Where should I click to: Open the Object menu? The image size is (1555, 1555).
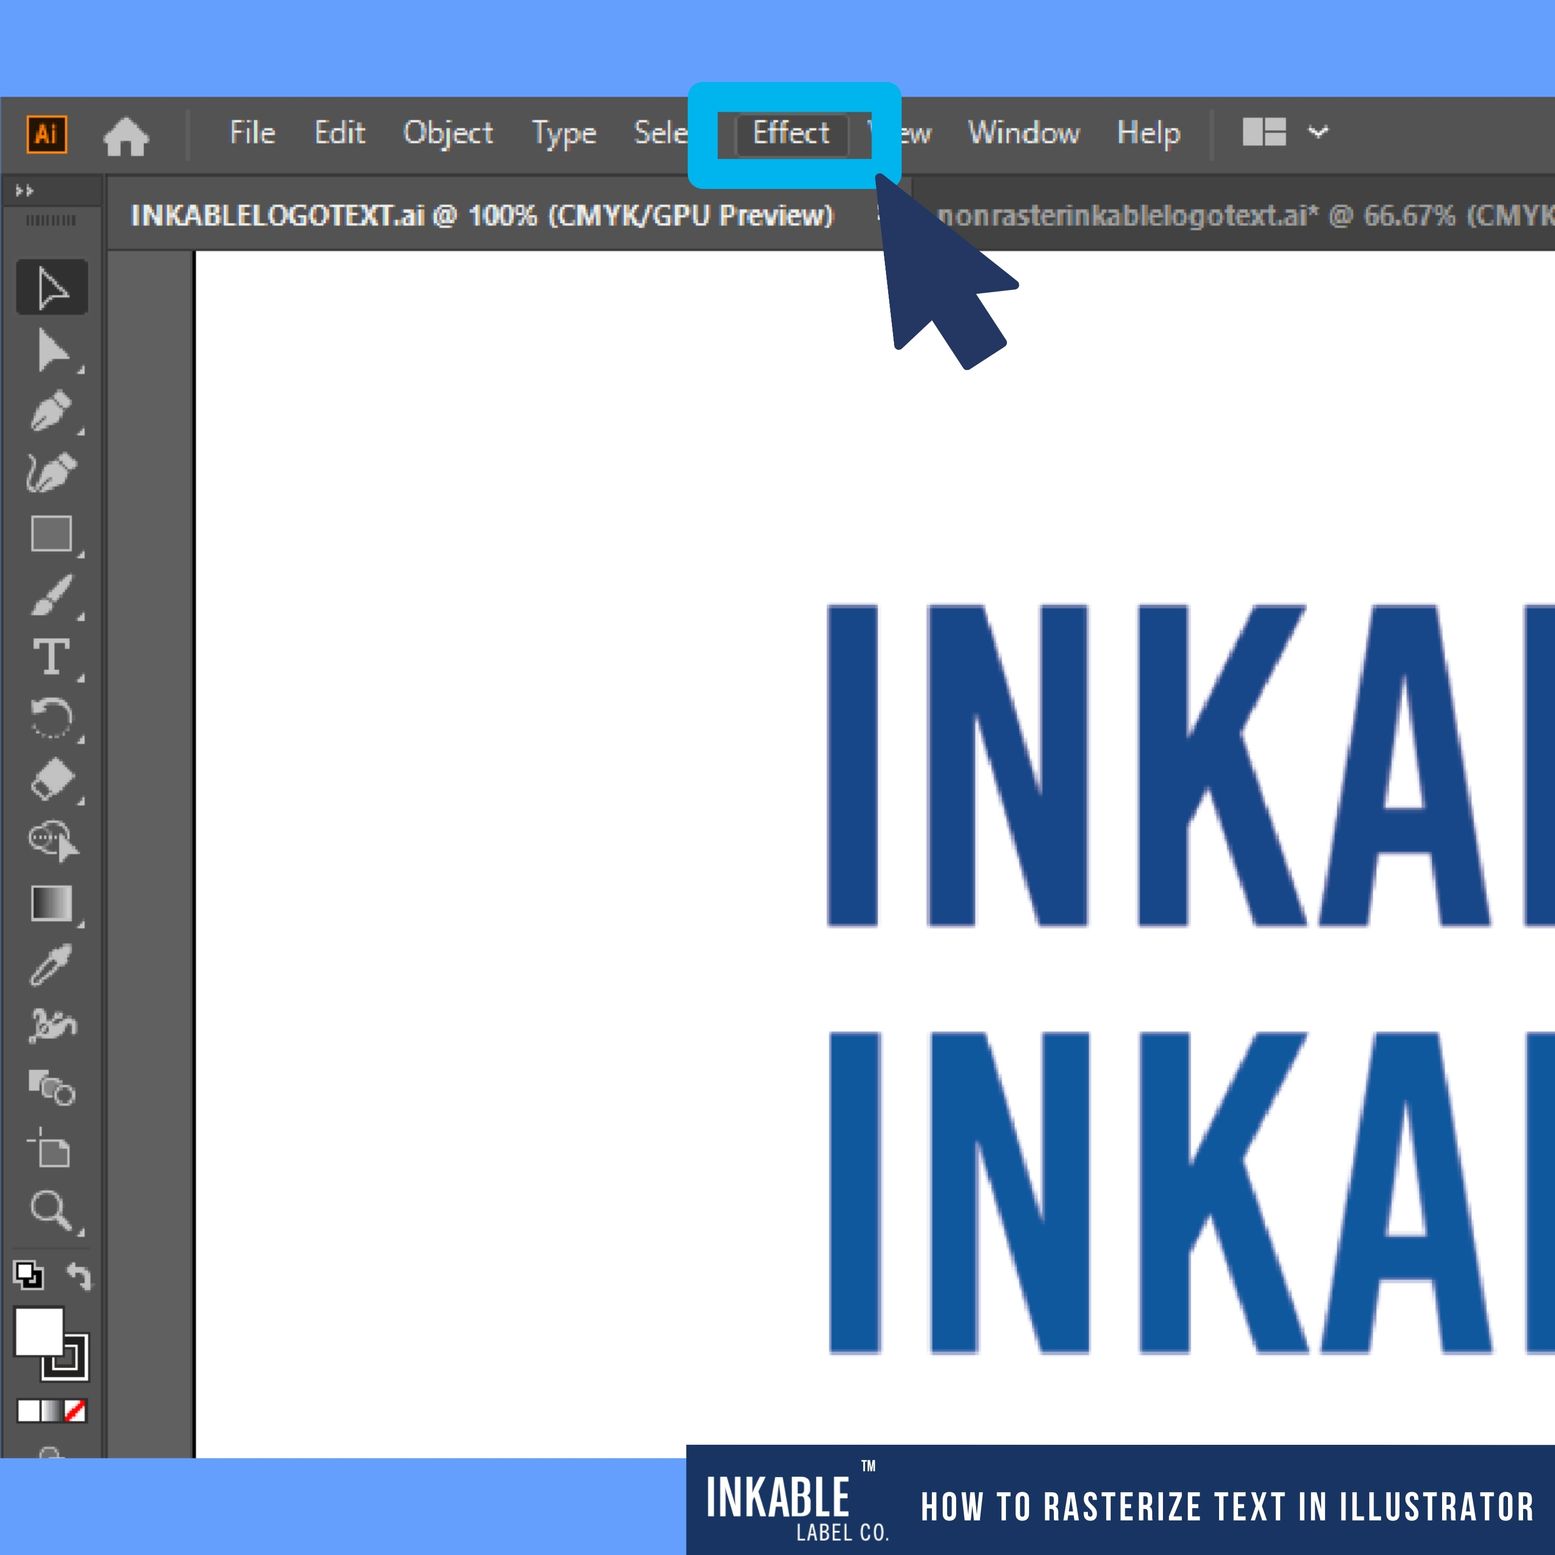tap(447, 133)
